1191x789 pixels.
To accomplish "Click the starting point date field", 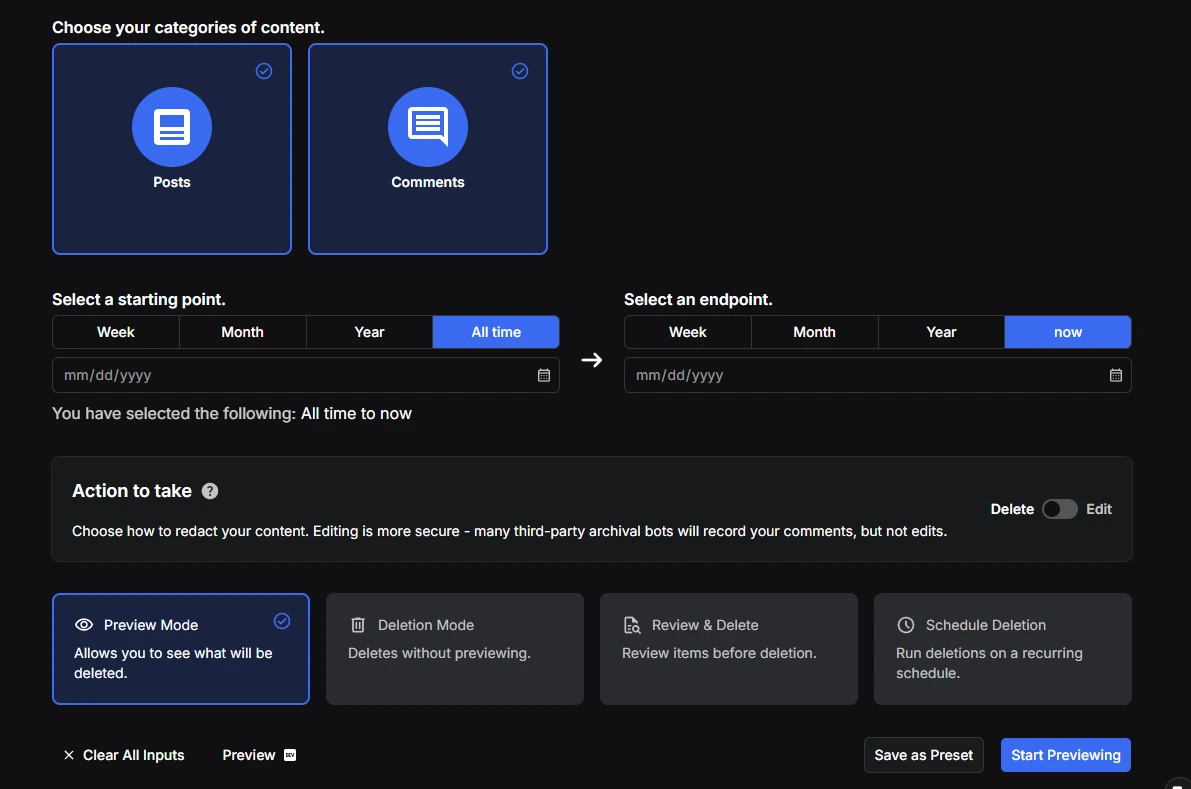I will tap(305, 375).
